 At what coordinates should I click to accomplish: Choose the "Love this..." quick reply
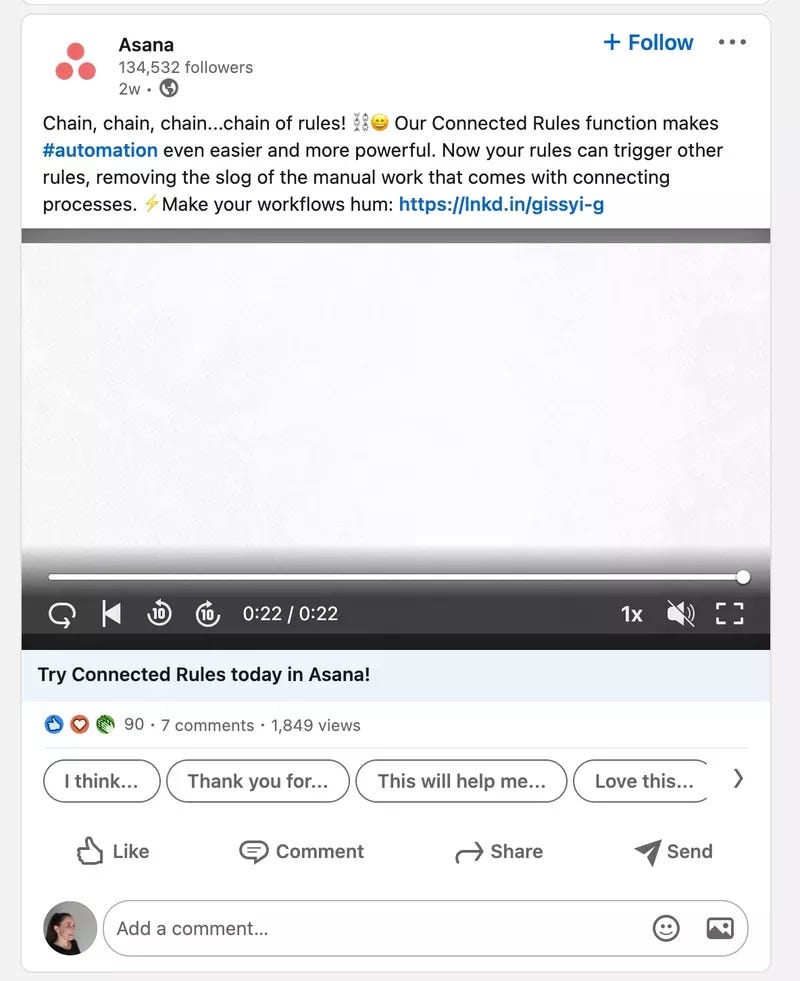[x=641, y=781]
